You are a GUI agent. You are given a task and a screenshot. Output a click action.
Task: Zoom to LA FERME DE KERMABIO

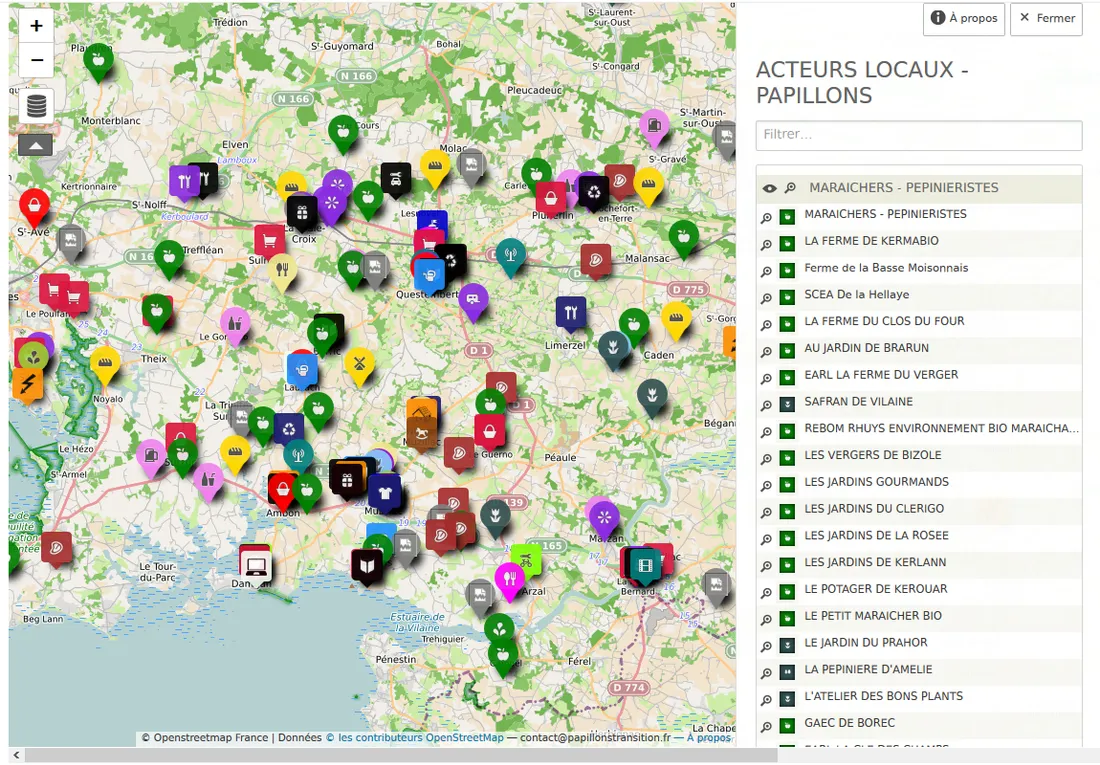click(767, 242)
